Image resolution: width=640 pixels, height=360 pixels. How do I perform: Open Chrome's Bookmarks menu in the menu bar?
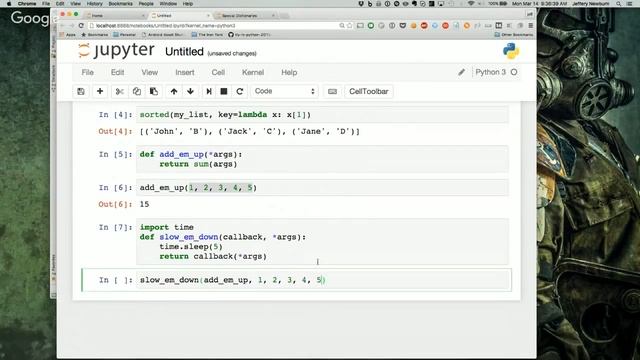point(120,4)
